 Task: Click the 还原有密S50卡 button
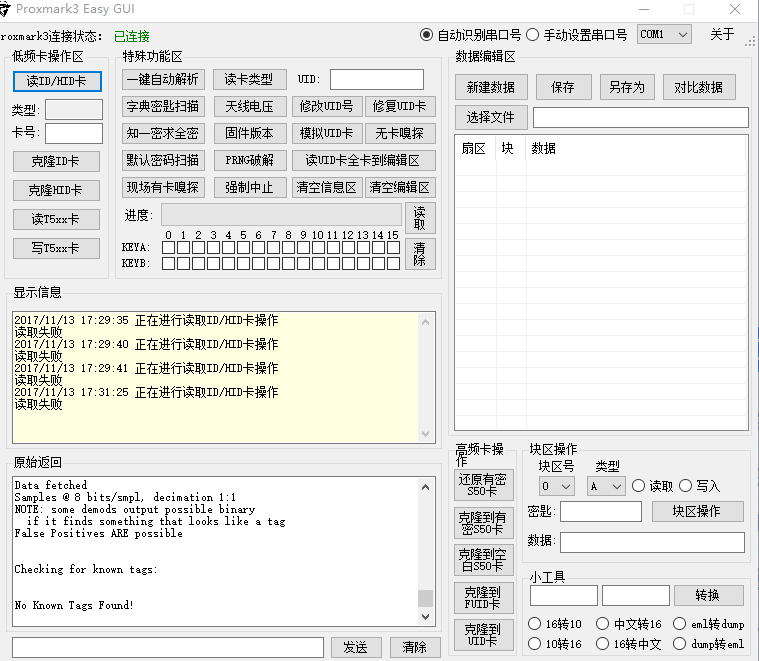point(483,485)
